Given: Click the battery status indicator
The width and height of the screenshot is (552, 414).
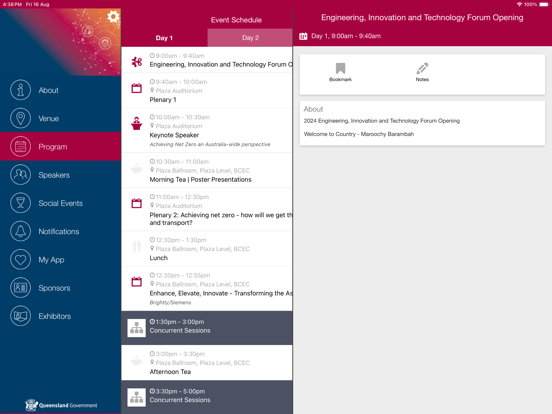Looking at the screenshot, I should (x=544, y=4).
